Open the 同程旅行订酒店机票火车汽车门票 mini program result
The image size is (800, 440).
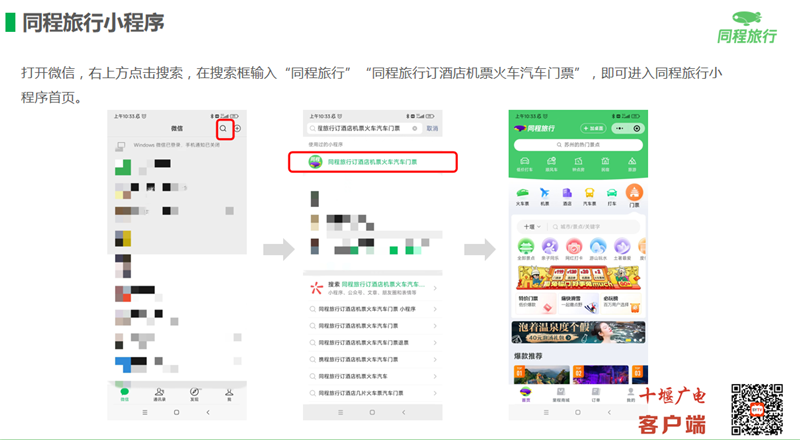[x=372, y=162]
